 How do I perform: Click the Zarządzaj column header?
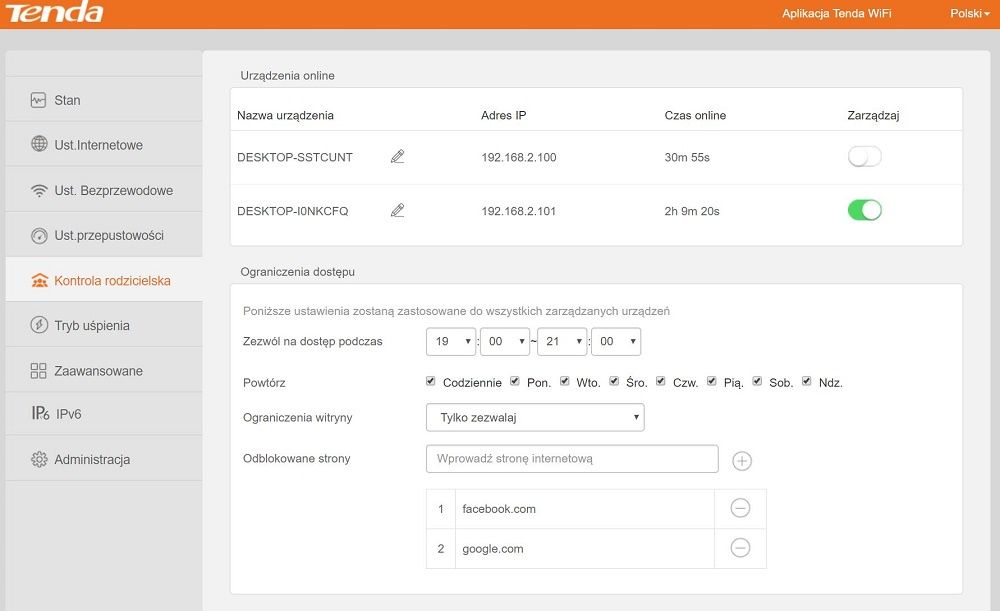(873, 115)
